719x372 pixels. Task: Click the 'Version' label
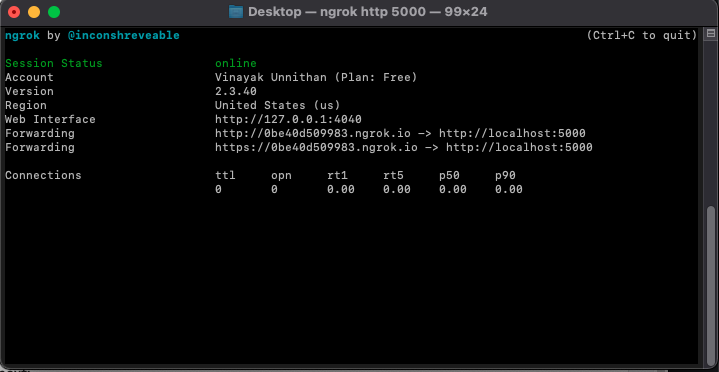coord(29,91)
